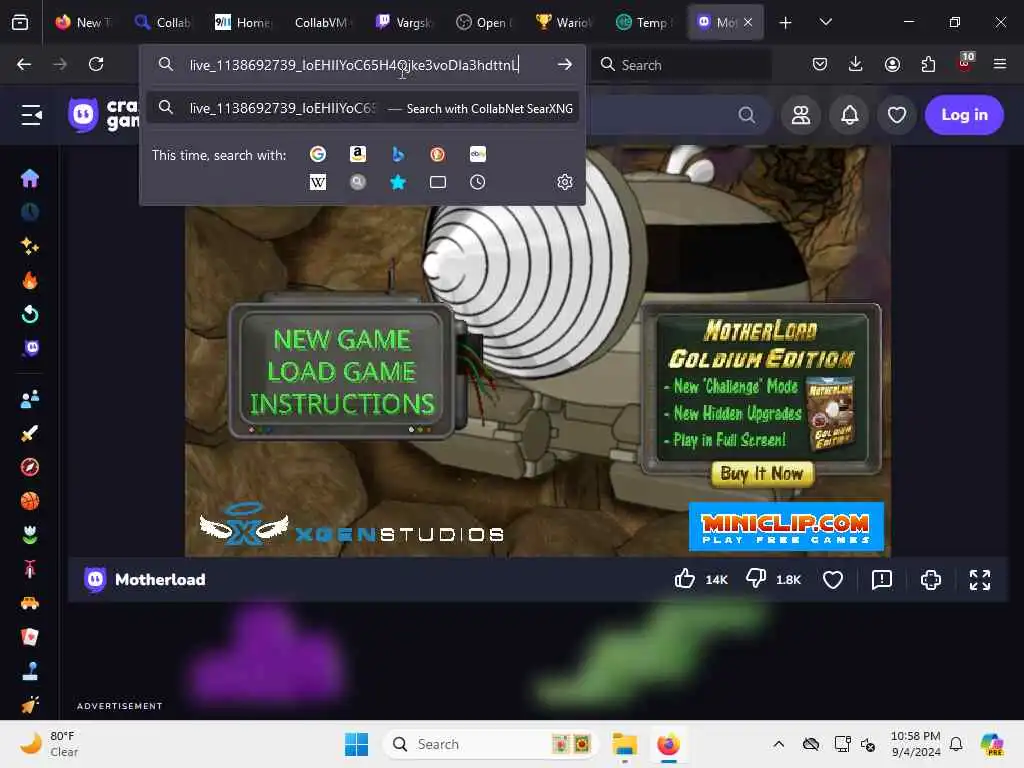
Task: Open the Firefox account menu
Action: [x=892, y=64]
